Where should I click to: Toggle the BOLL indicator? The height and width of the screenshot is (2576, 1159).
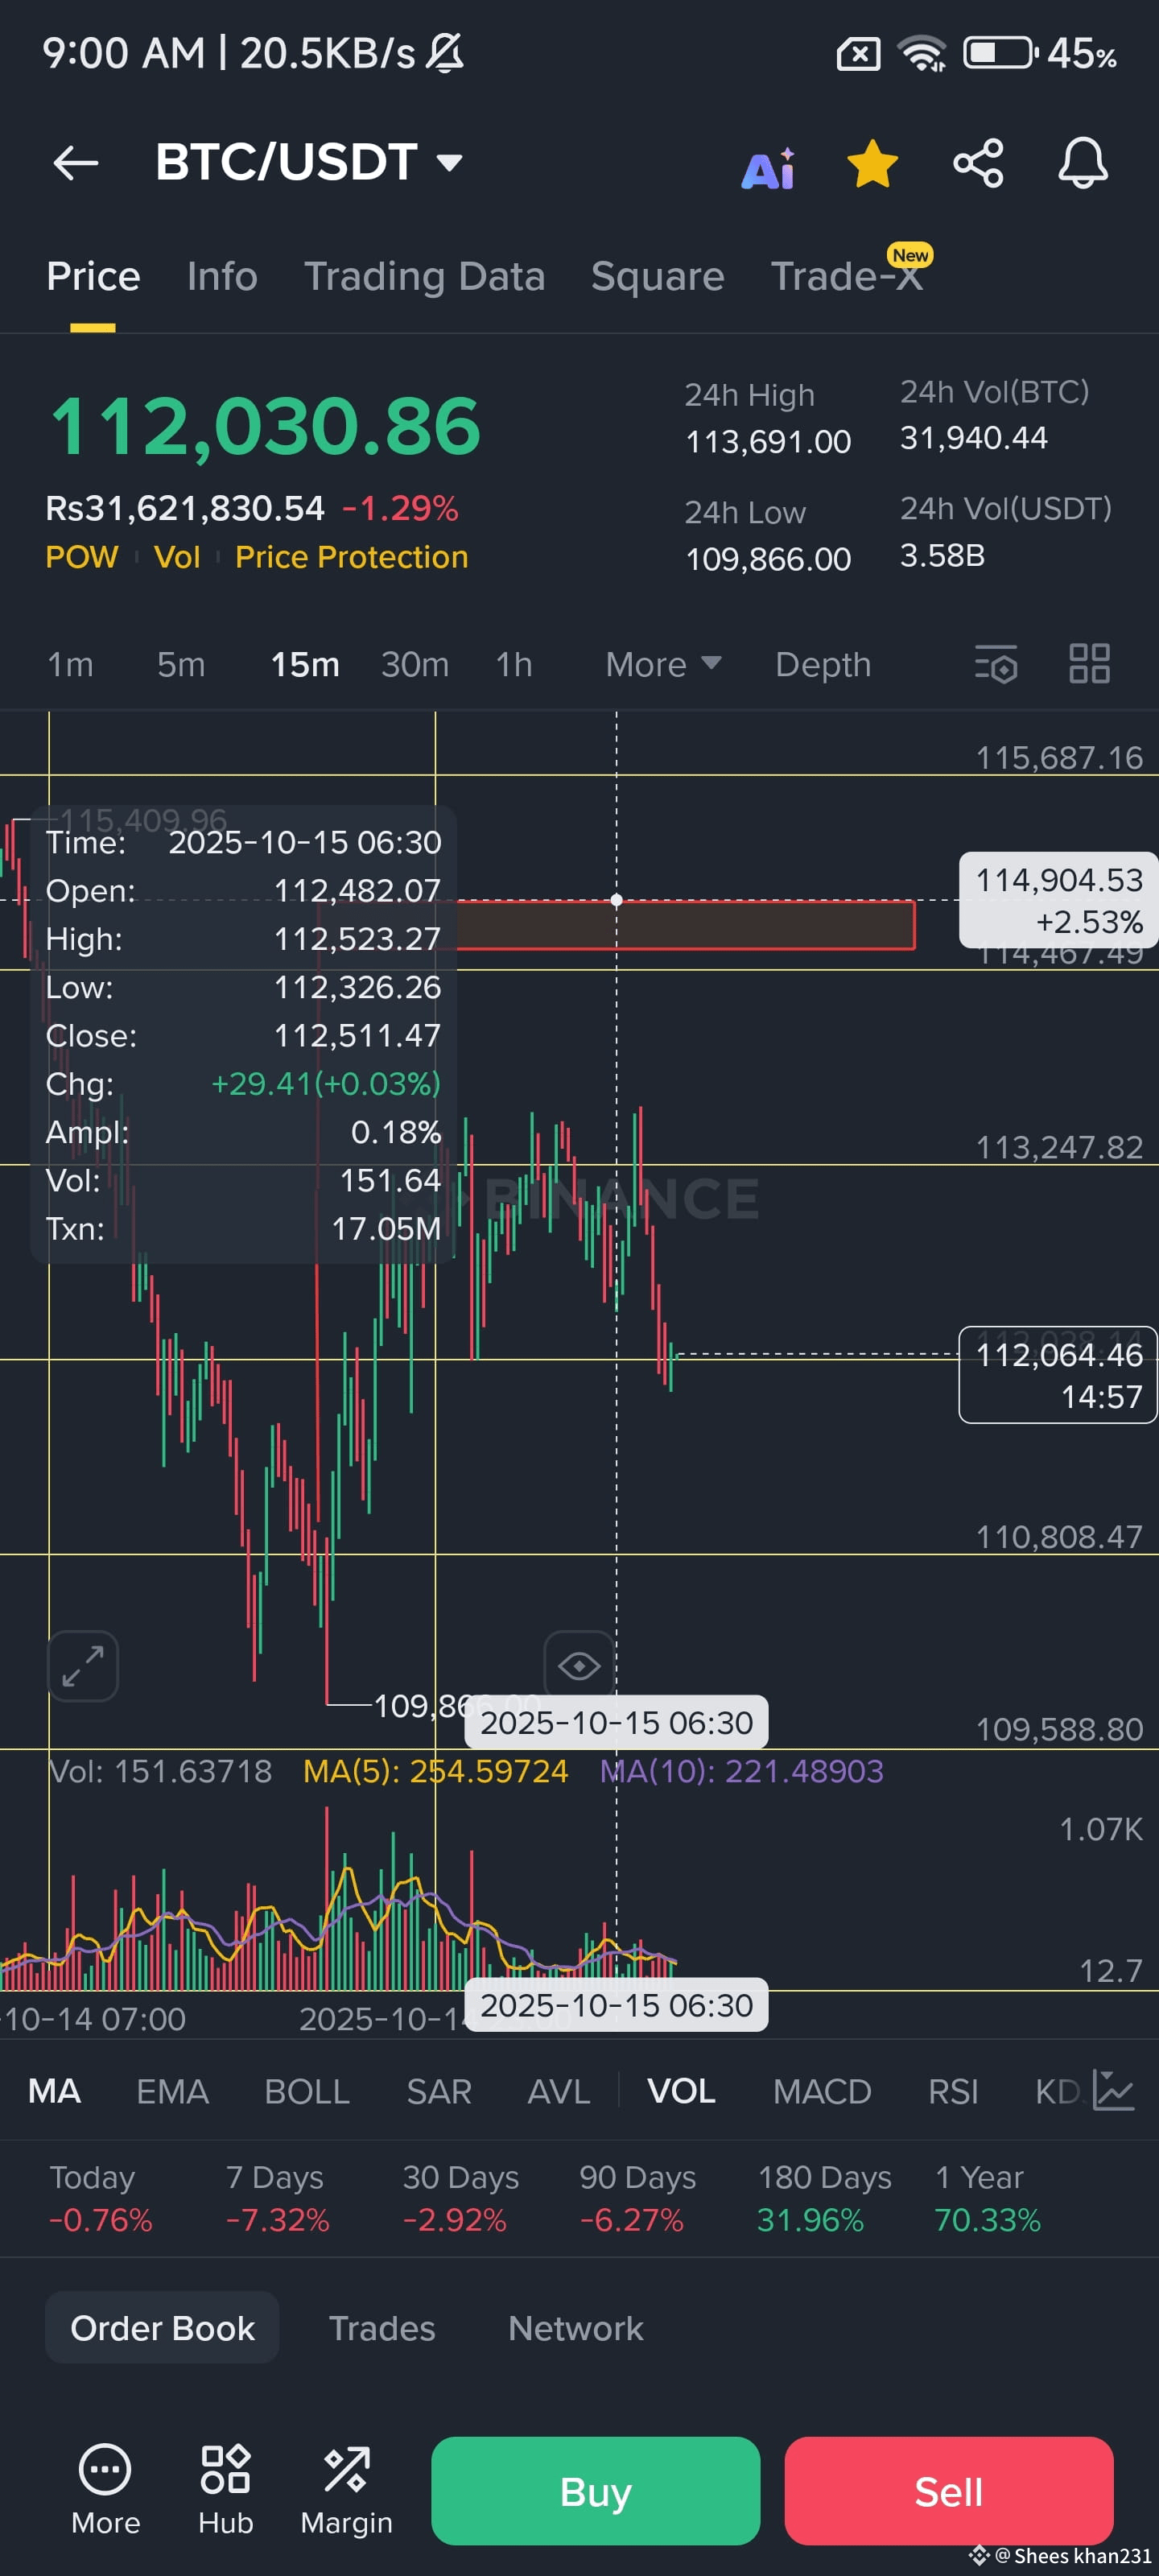point(307,2091)
